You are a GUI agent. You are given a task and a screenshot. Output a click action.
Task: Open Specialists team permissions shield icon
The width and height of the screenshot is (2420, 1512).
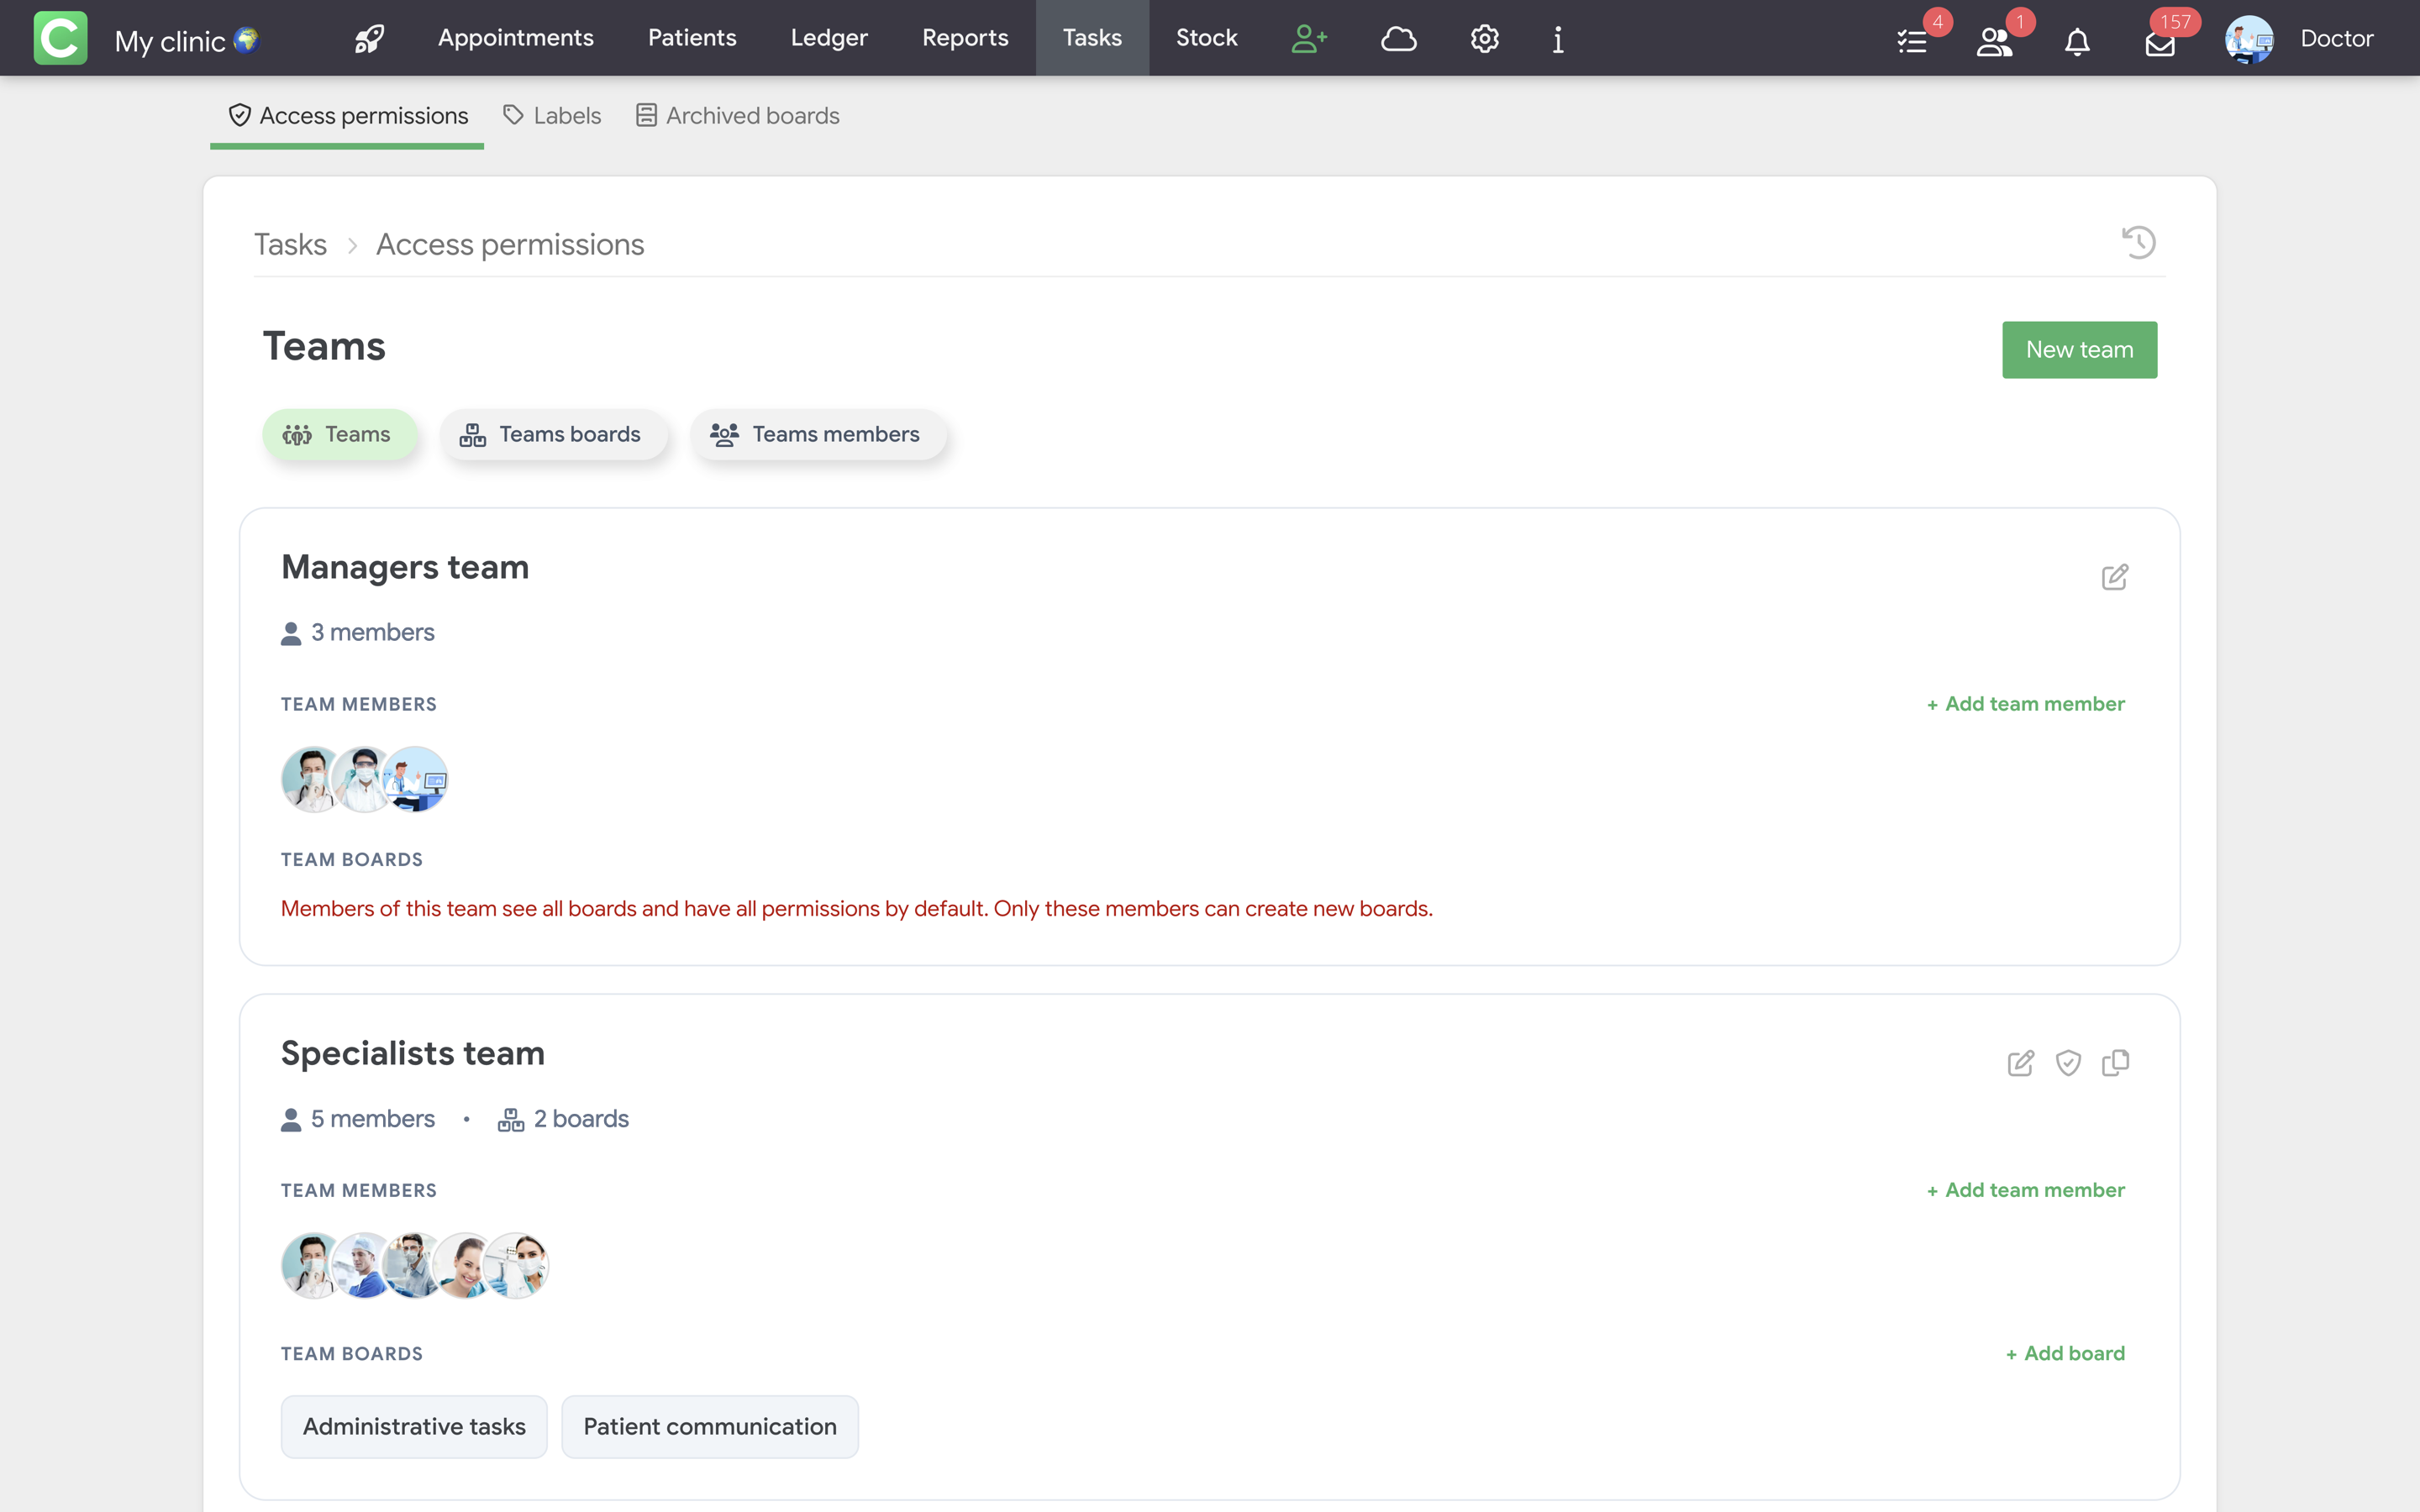tap(2068, 1063)
